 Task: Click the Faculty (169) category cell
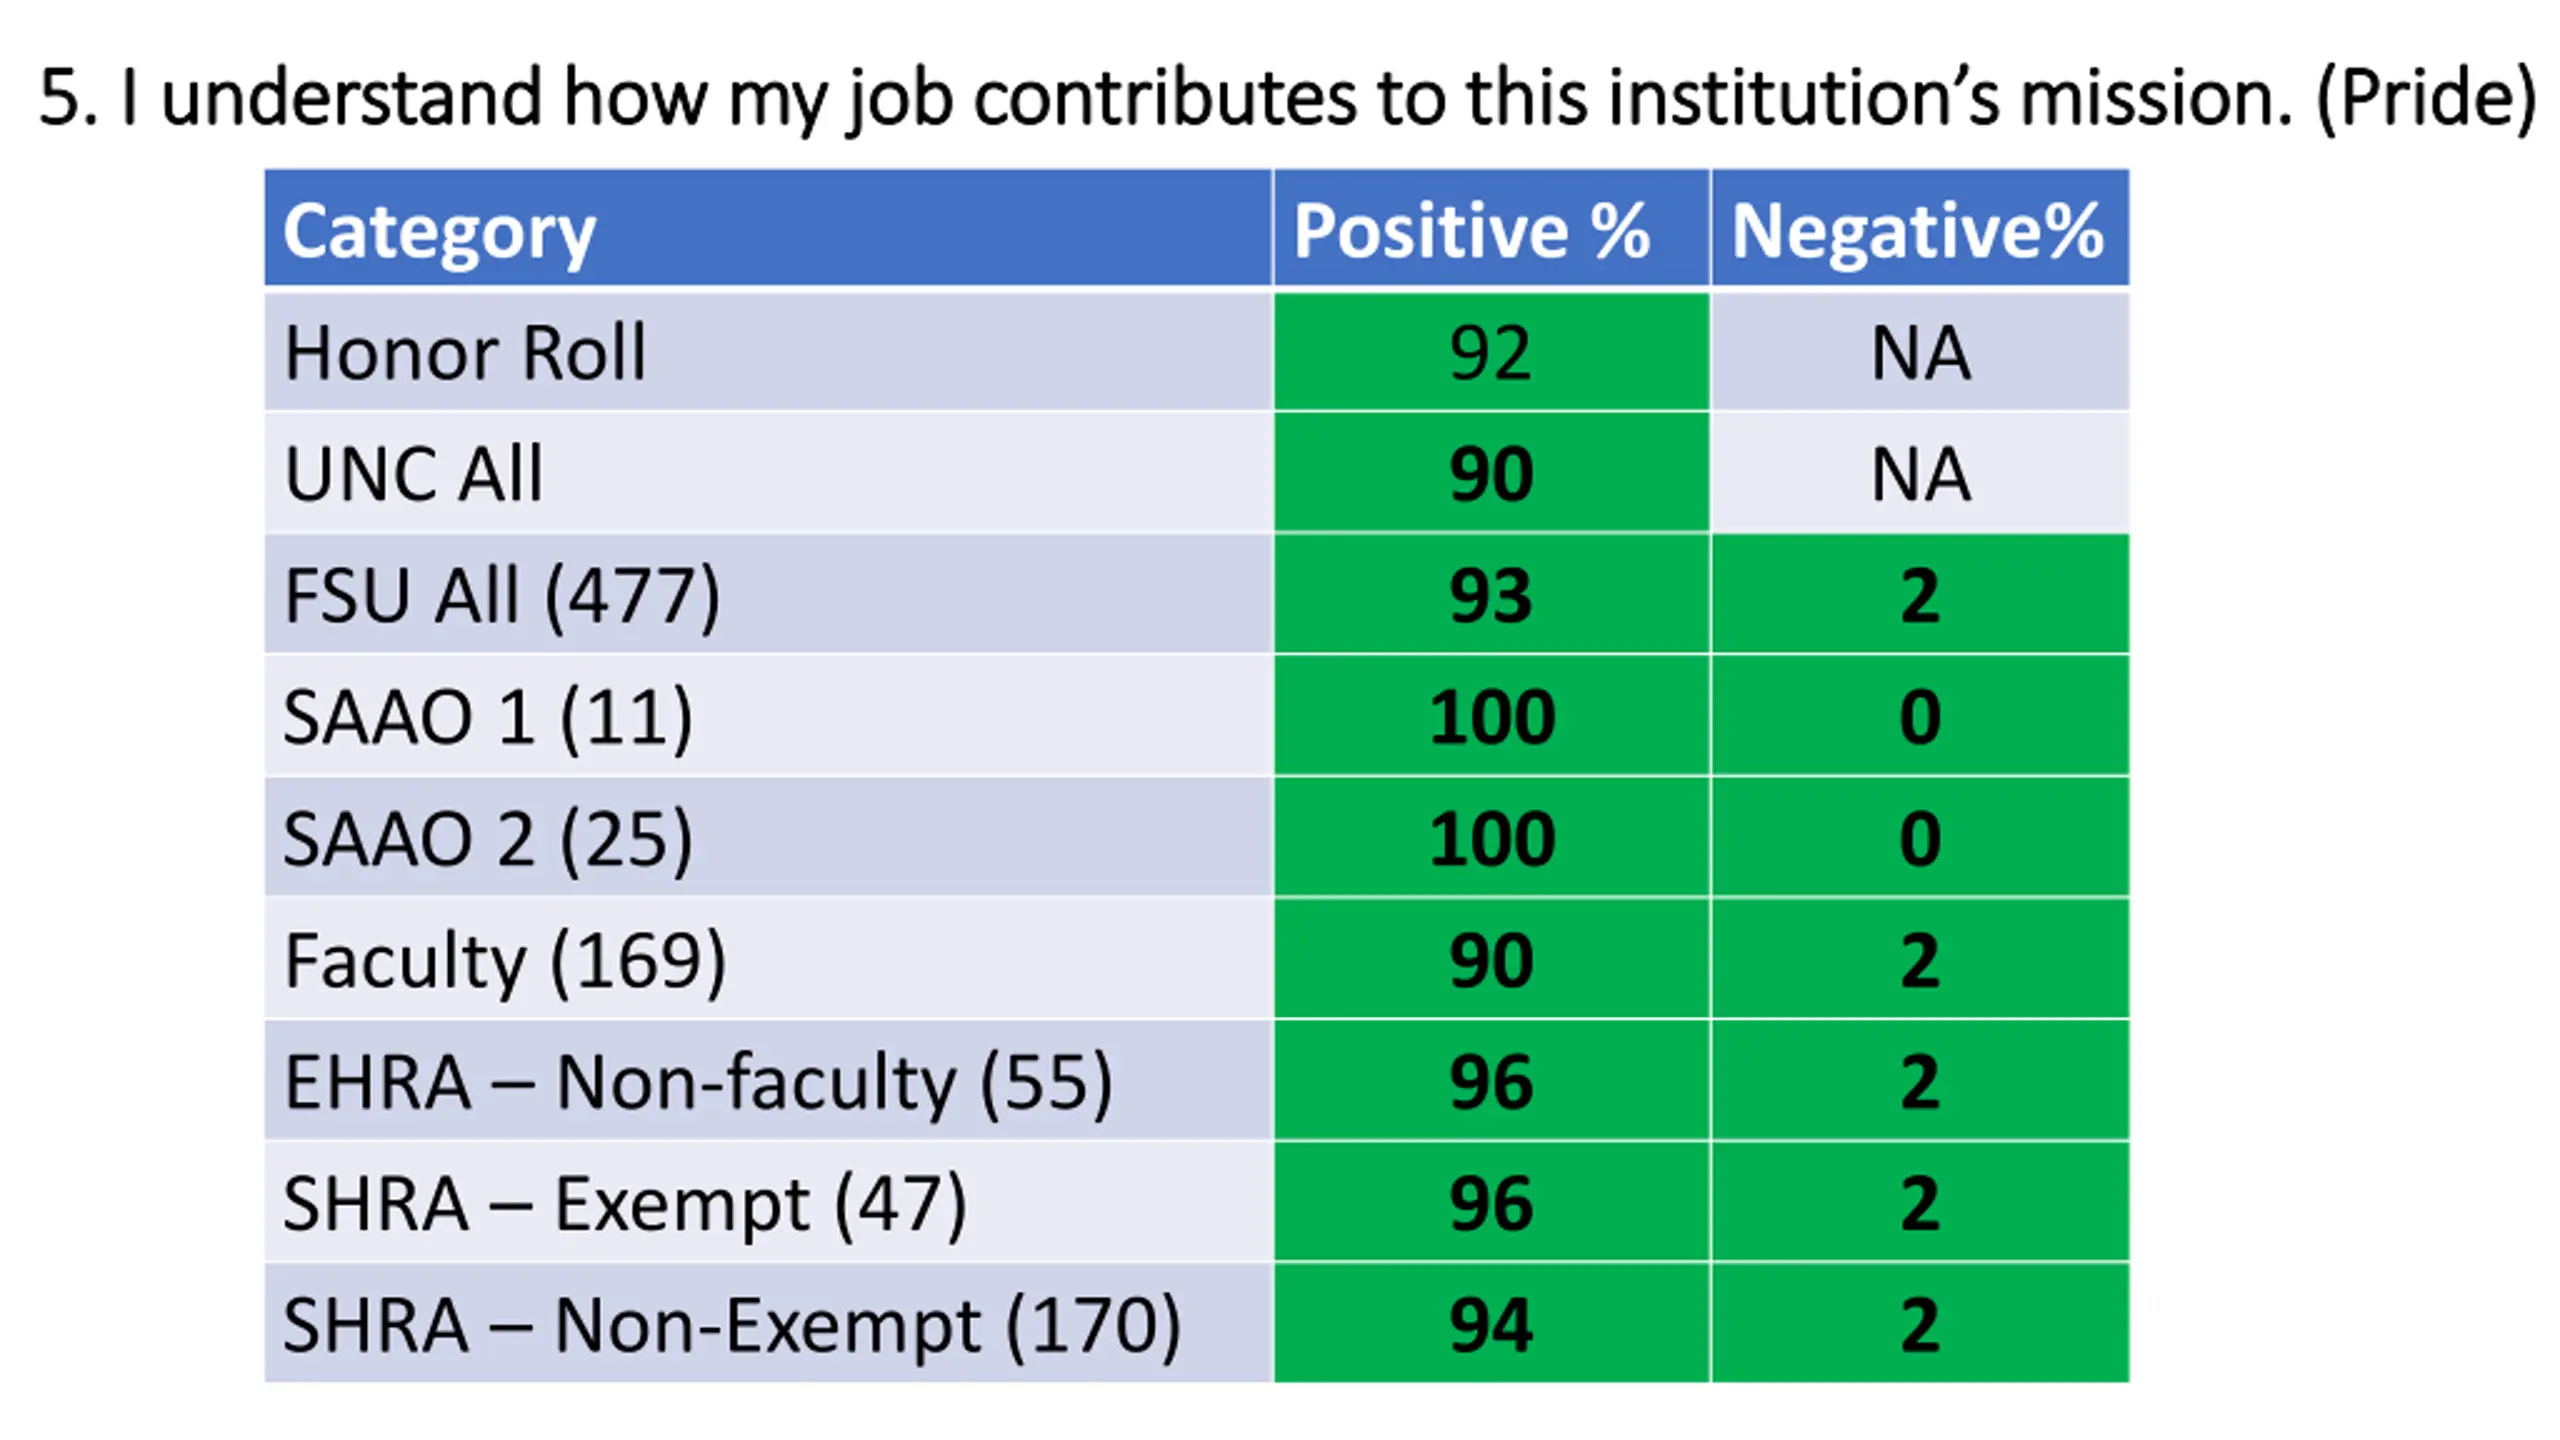pyautogui.click(x=768, y=959)
